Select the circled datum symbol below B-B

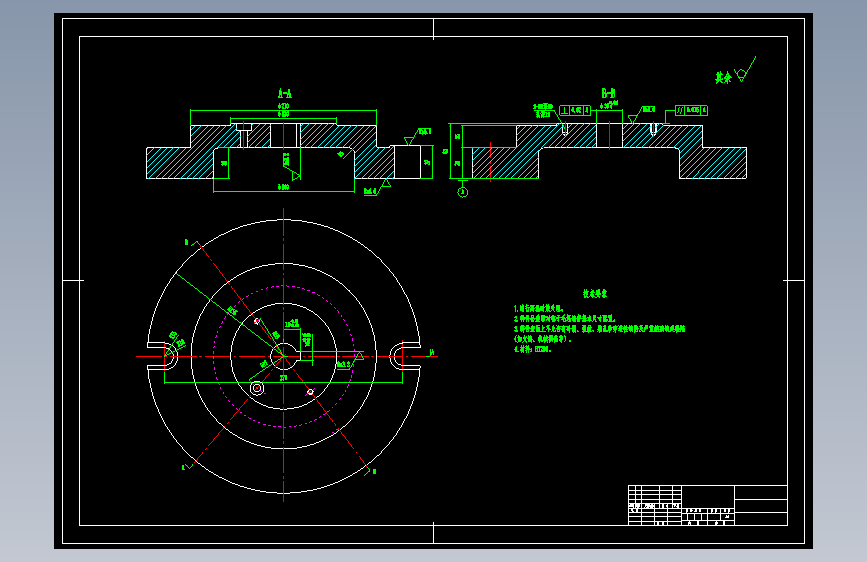463,192
